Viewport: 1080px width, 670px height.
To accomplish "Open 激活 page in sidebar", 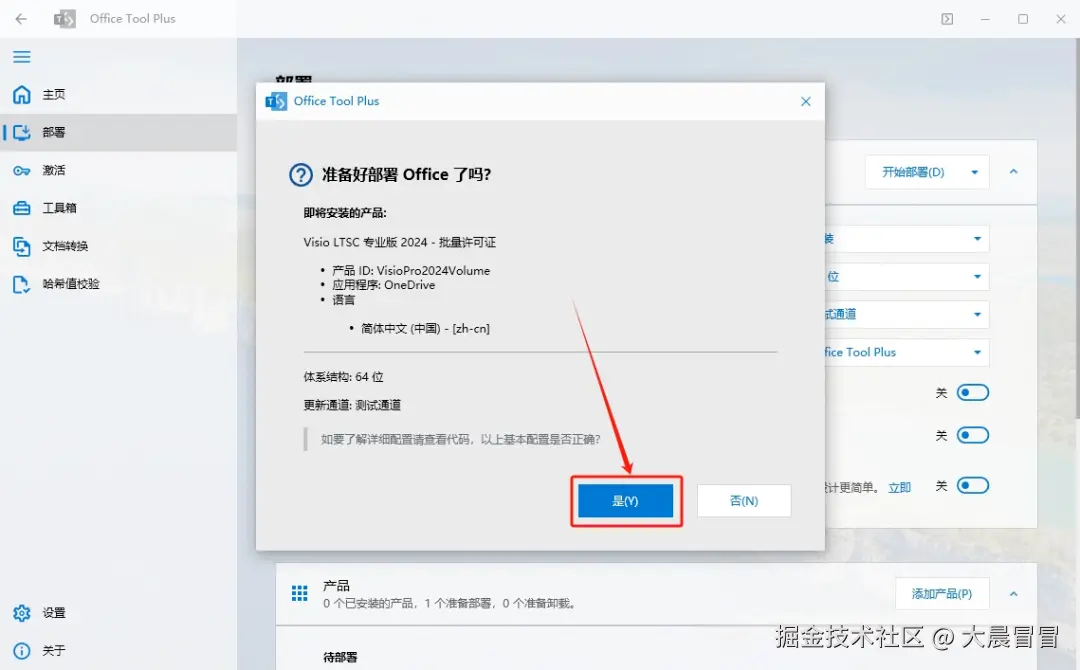I will [118, 170].
